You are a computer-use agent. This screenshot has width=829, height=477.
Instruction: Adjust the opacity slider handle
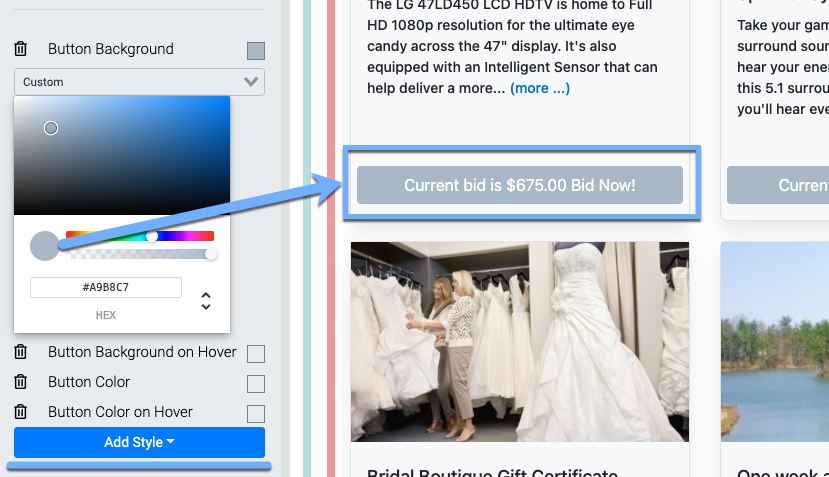point(211,255)
